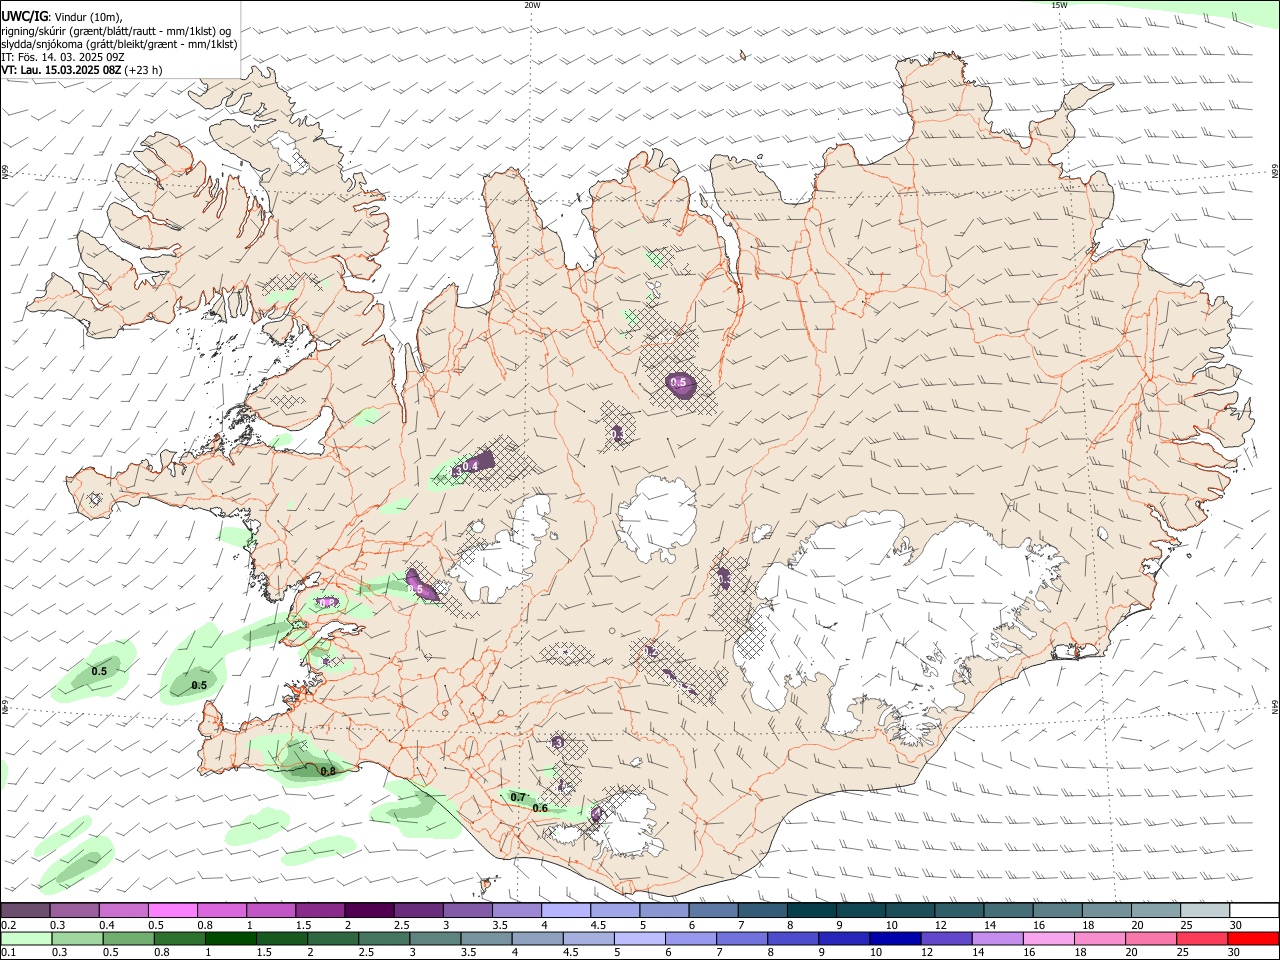Screen dimensions: 1280x960
Task: Click the 'IT: Fös. 14. 03. 2025 09Z' line
Action: tap(63, 57)
